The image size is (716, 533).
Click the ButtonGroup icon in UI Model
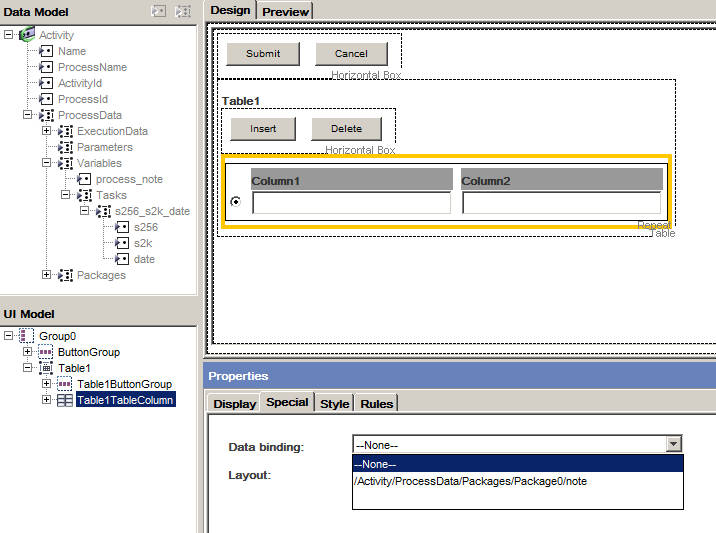pyautogui.click(x=46, y=352)
